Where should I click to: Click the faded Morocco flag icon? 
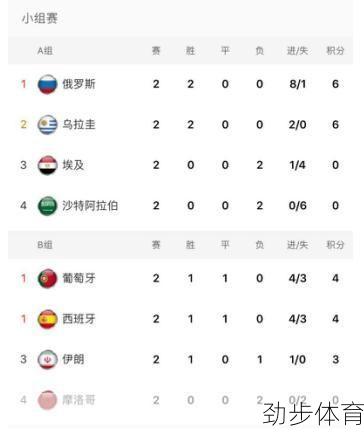47,400
